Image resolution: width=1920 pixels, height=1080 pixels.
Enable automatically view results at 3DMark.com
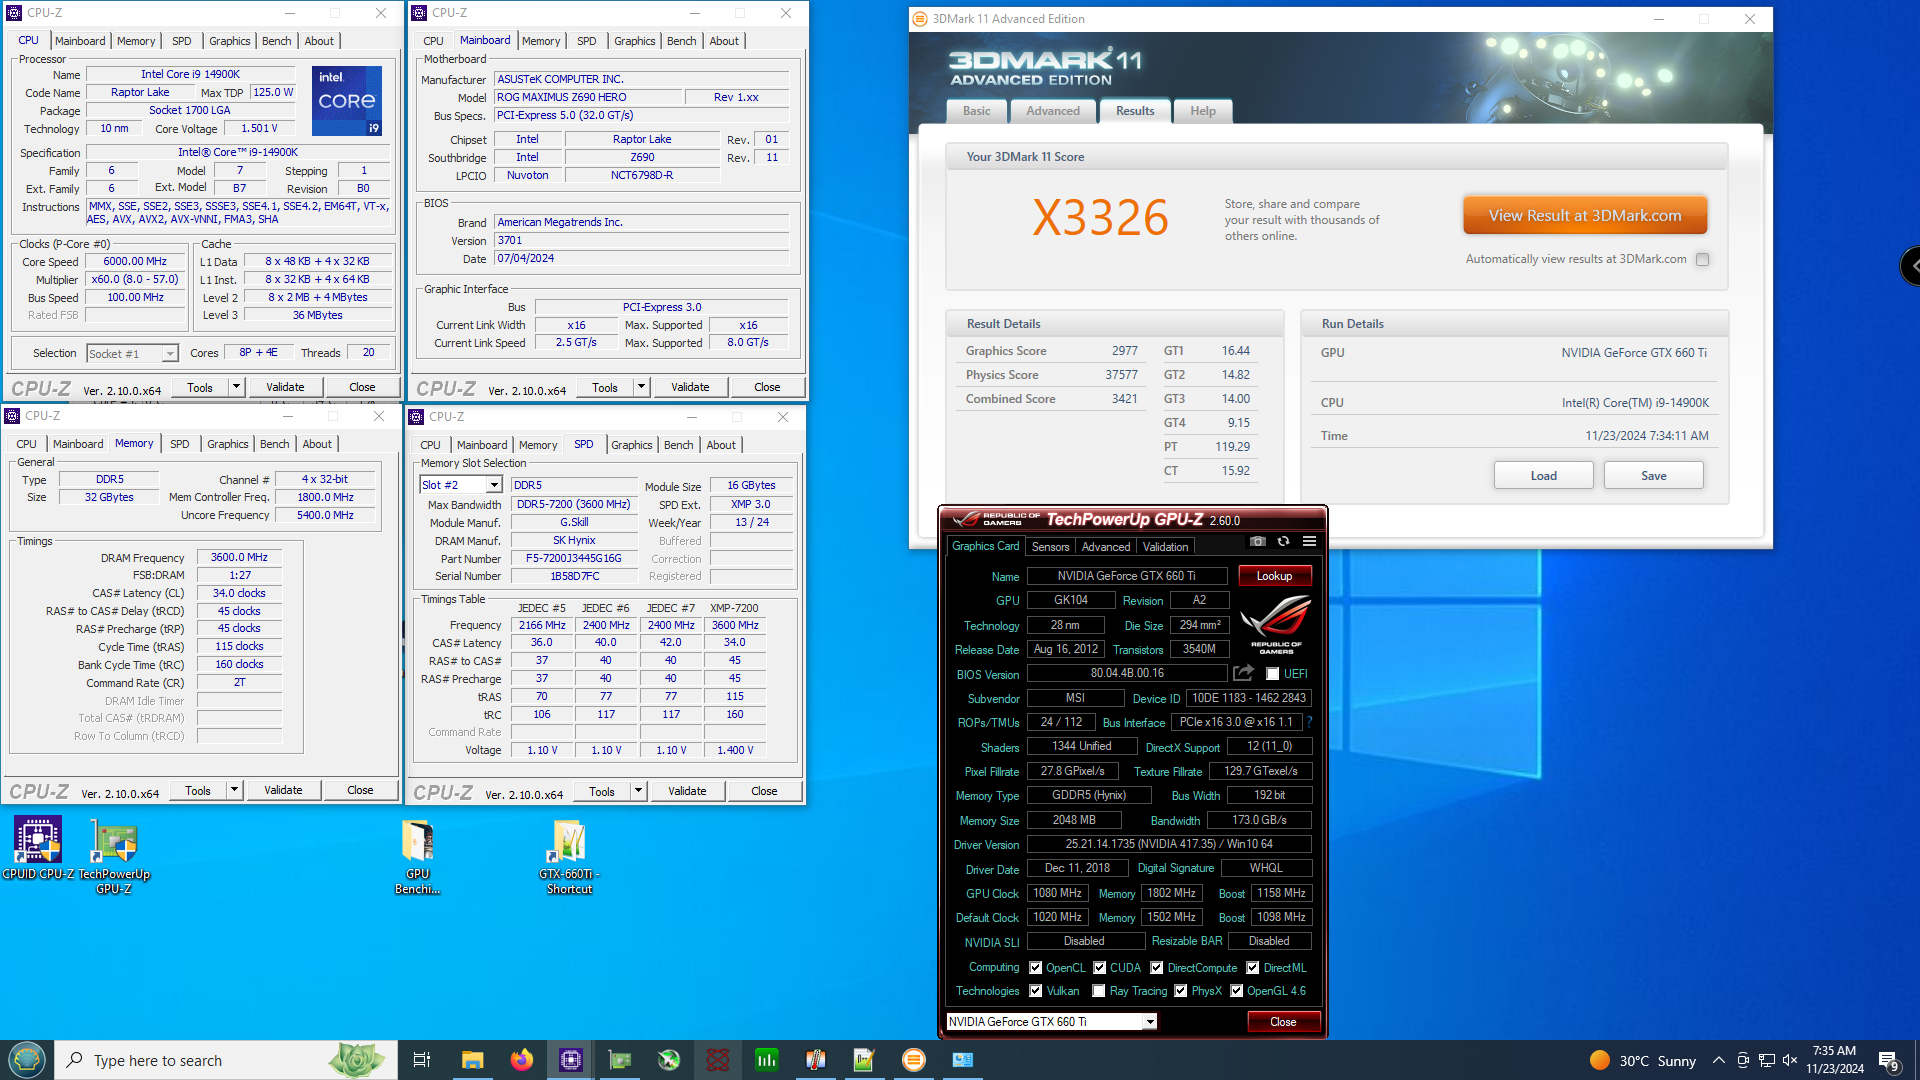(1703, 259)
